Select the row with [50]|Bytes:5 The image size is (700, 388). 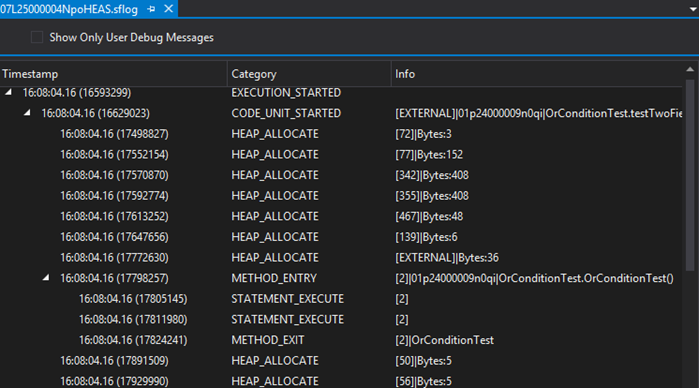coord(341,361)
